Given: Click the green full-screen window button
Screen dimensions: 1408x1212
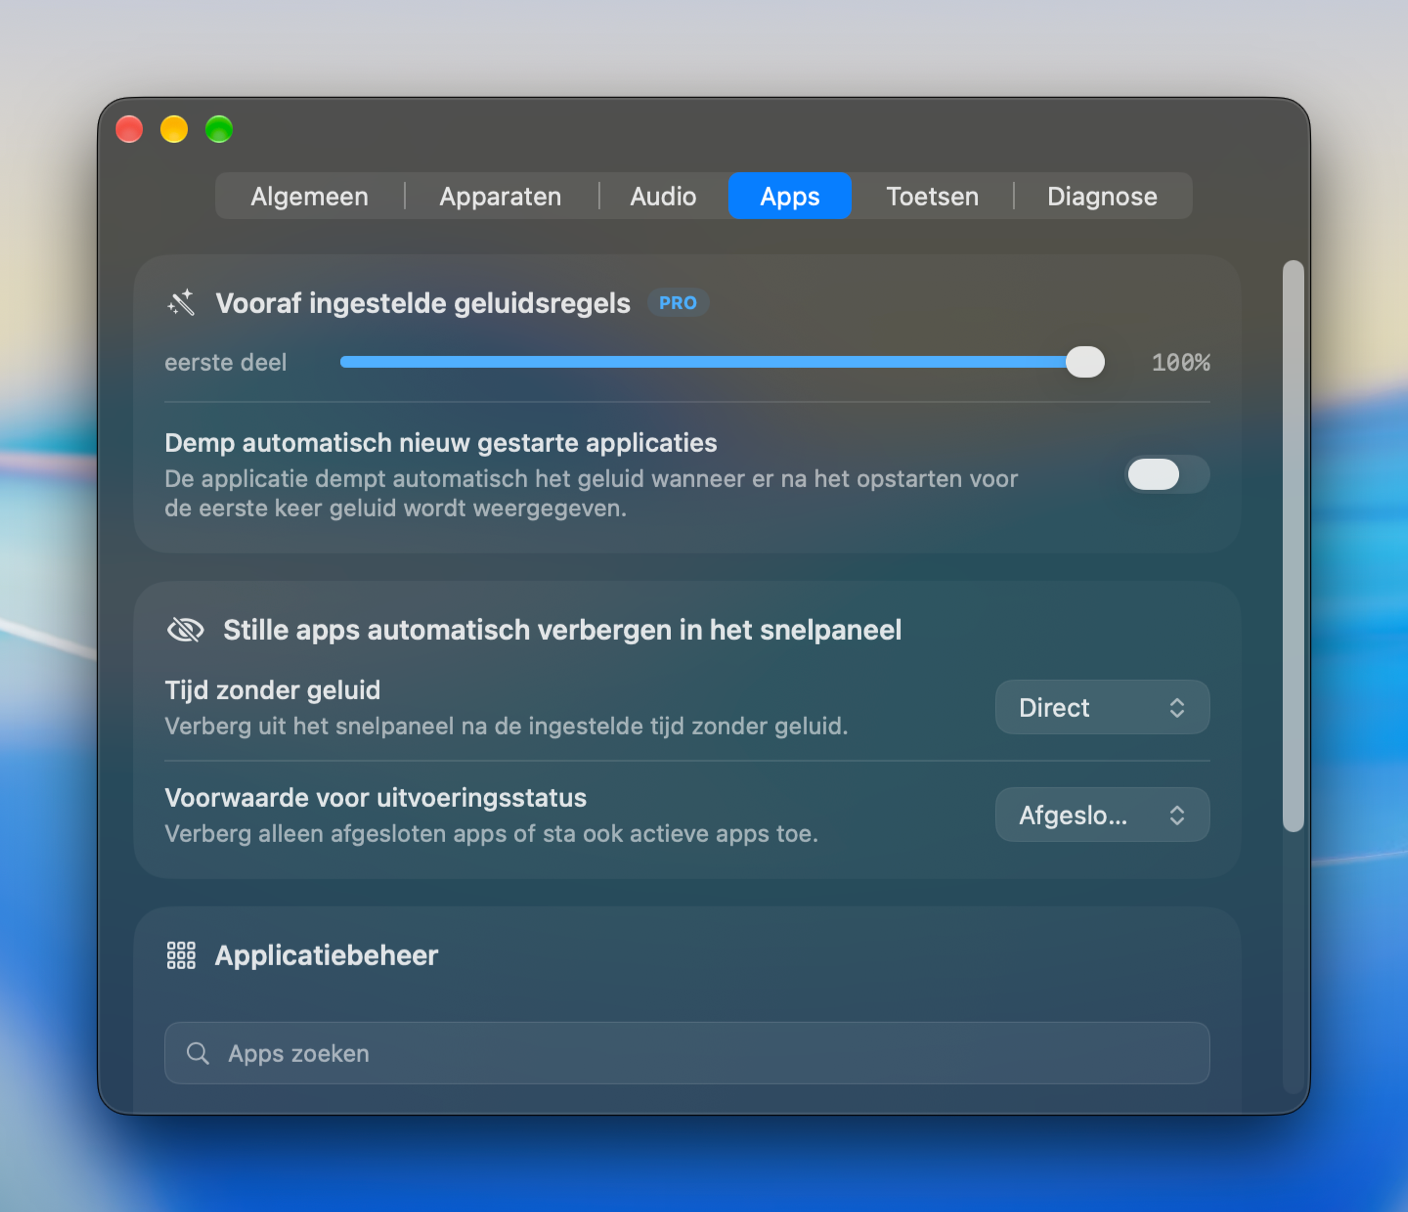Looking at the screenshot, I should (219, 129).
